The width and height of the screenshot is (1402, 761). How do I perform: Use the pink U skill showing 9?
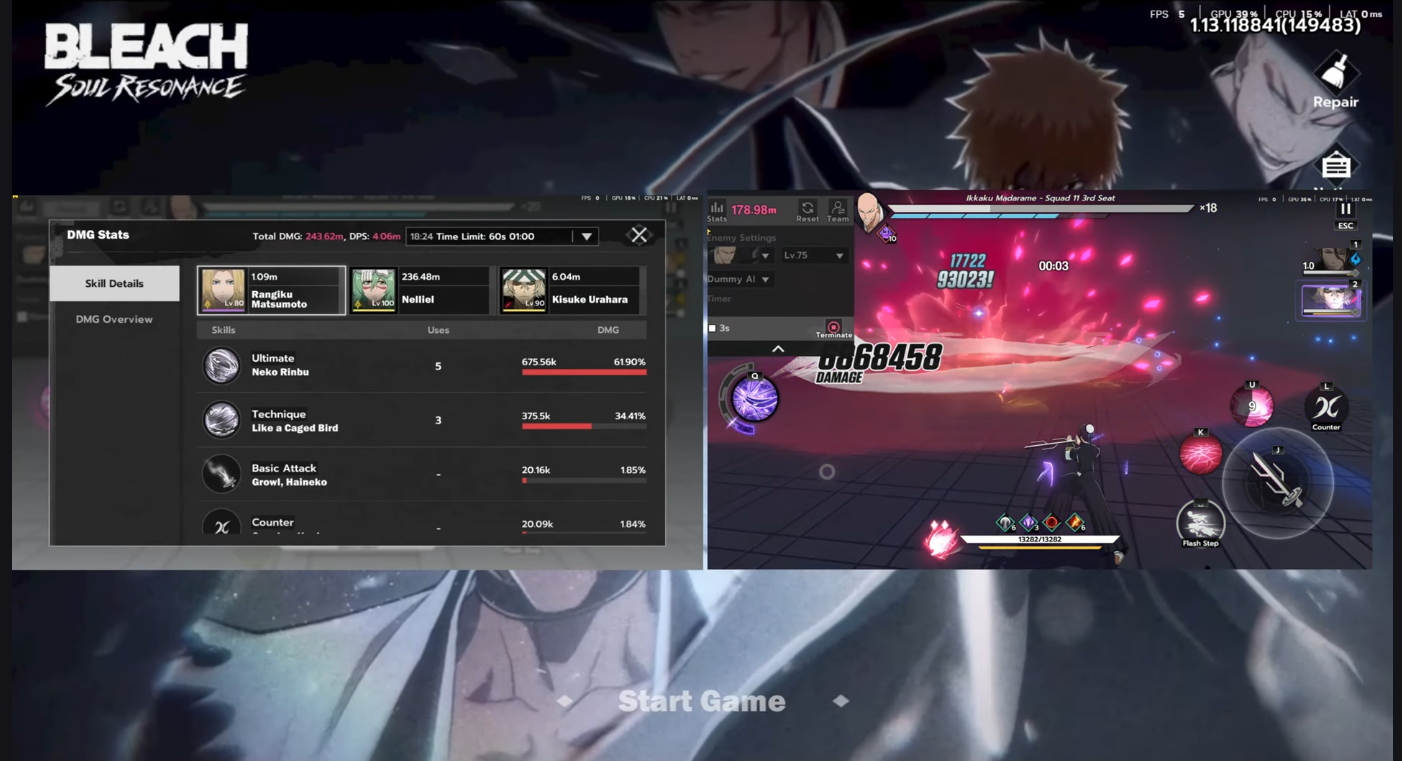[x=1251, y=406]
